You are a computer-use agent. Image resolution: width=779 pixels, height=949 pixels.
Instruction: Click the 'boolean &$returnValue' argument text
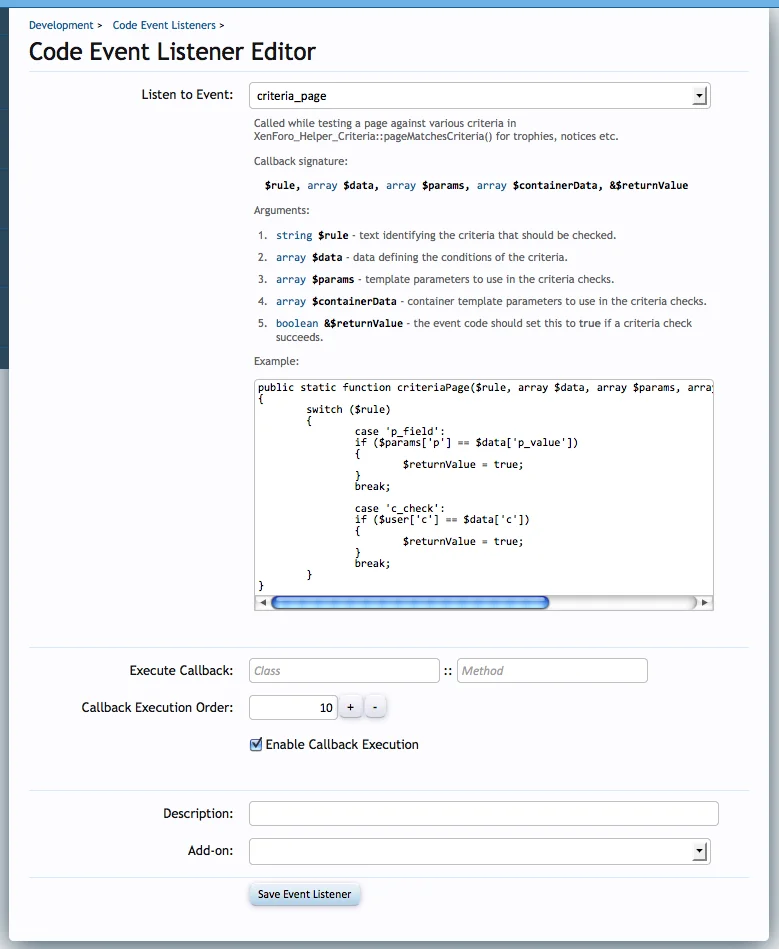[339, 323]
